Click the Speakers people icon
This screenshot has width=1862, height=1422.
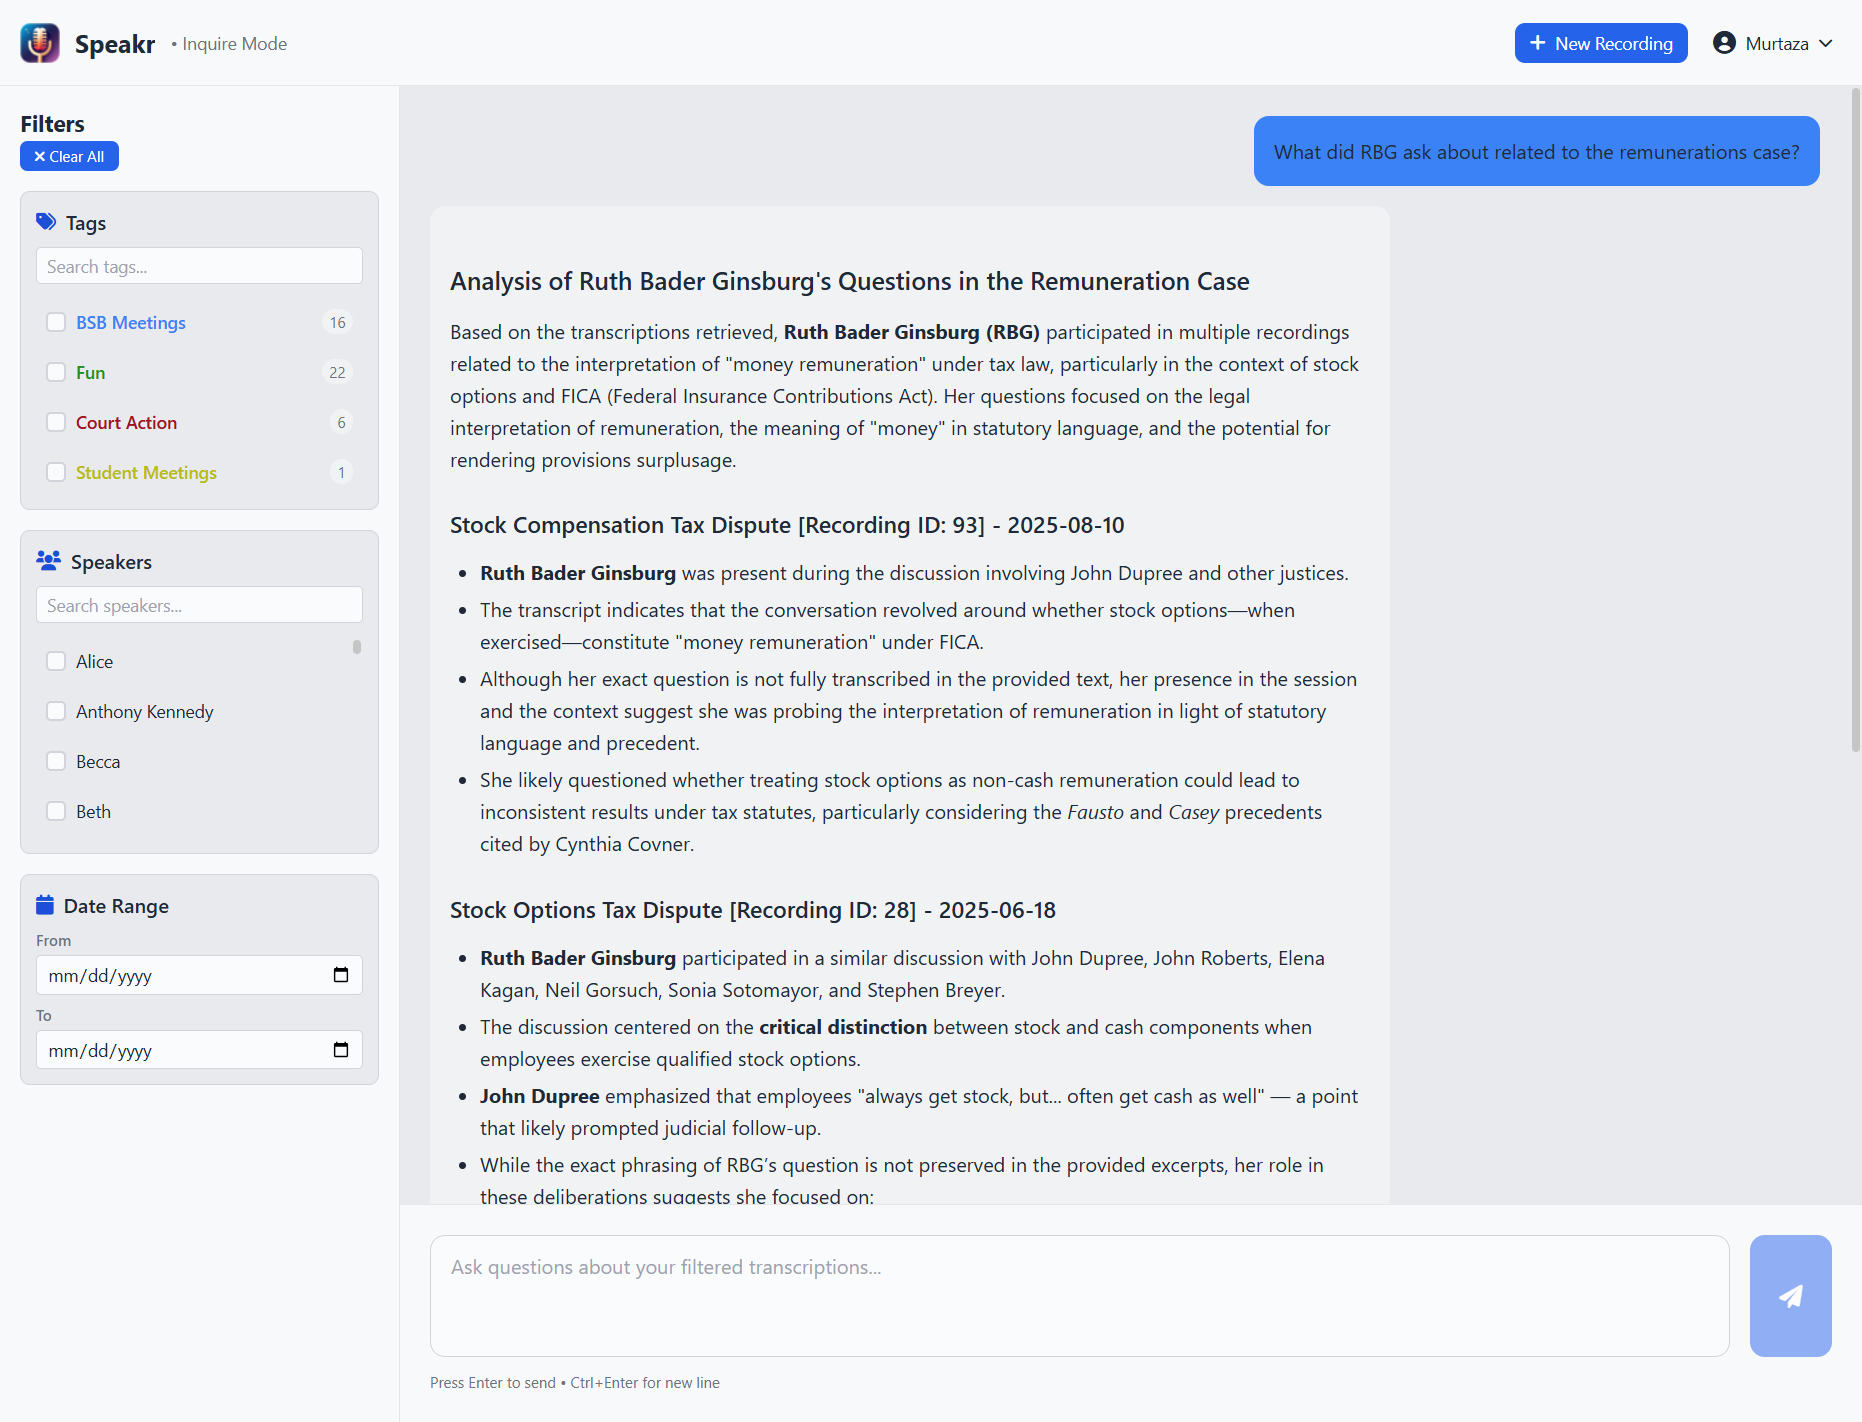48,561
